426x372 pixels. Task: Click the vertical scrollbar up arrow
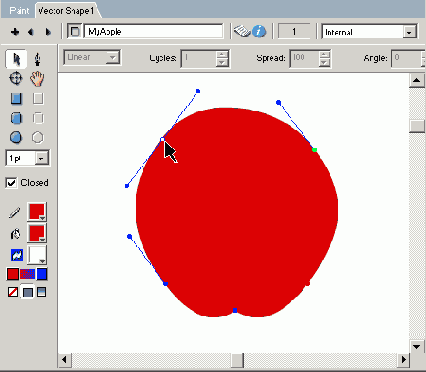[x=417, y=80]
